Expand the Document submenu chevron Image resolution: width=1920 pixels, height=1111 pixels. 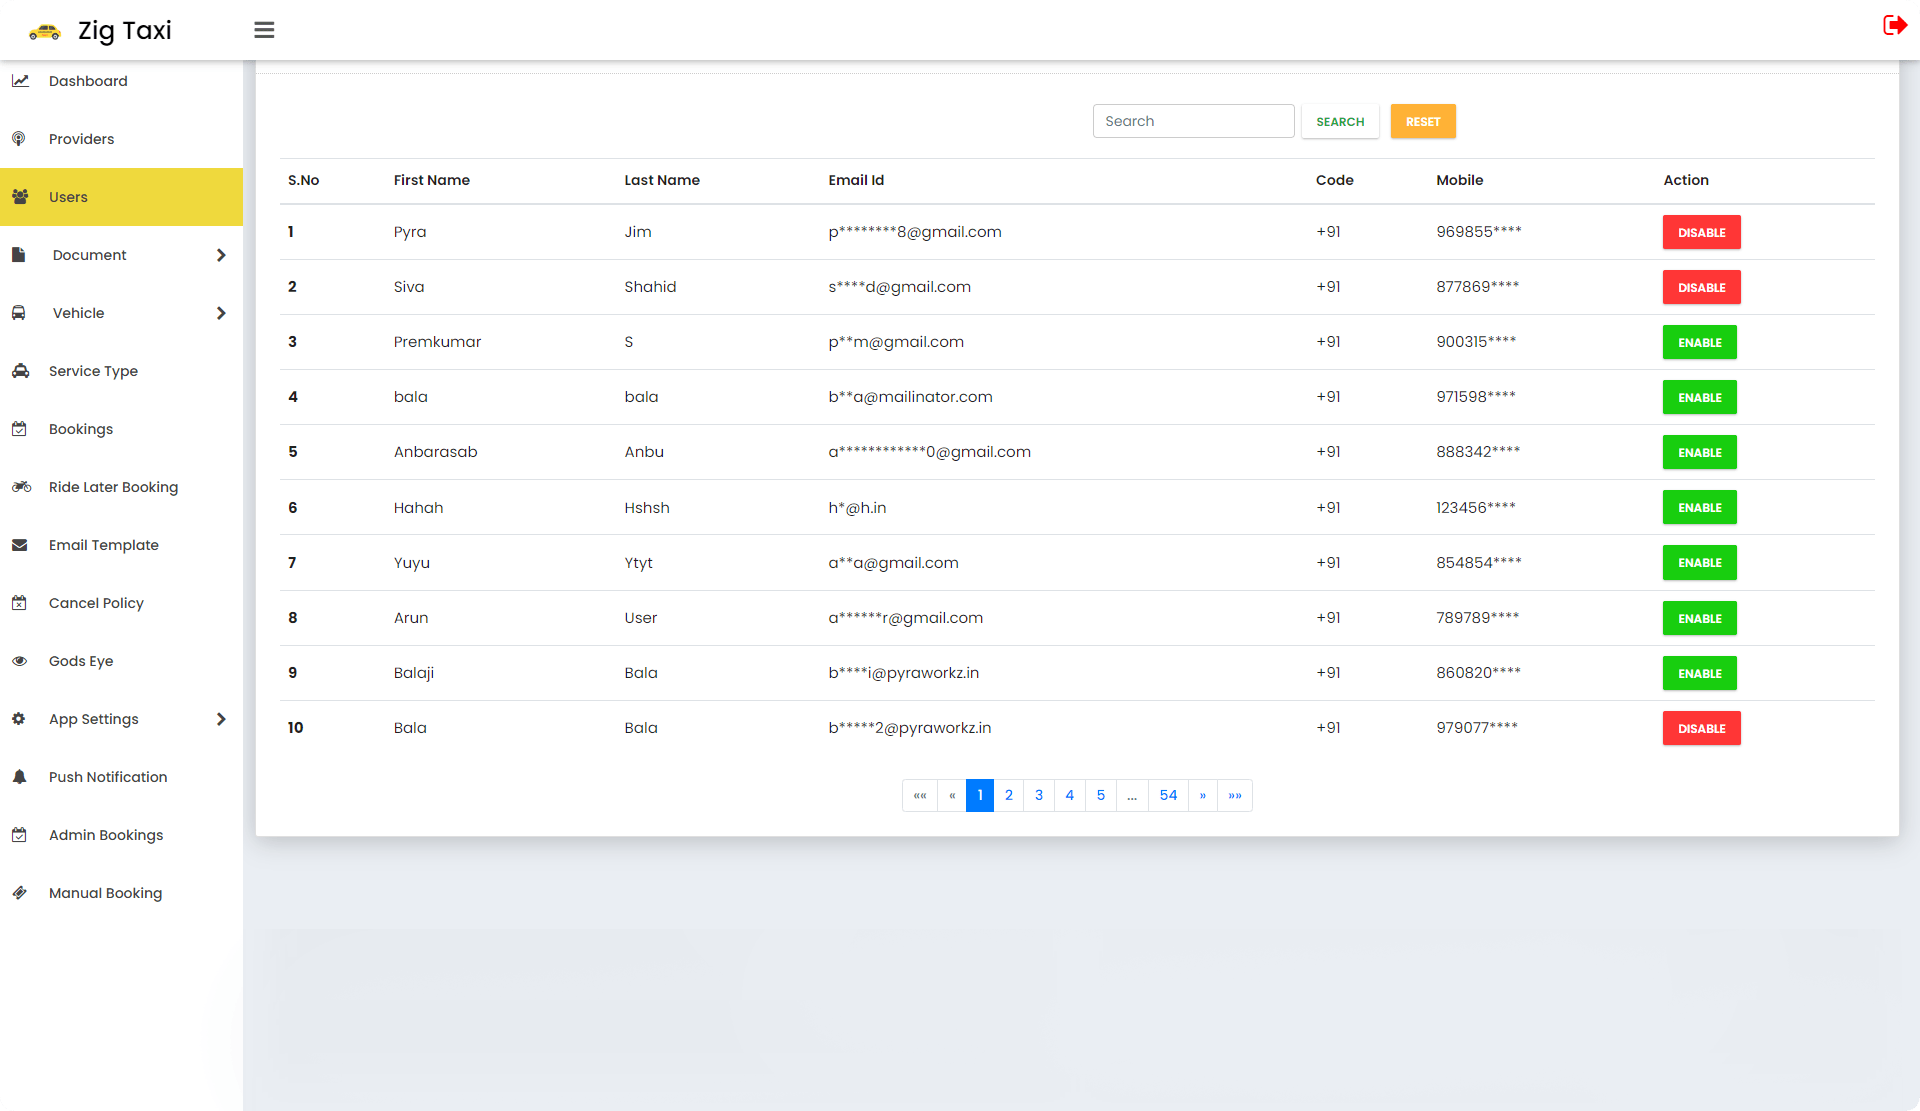tap(221, 255)
